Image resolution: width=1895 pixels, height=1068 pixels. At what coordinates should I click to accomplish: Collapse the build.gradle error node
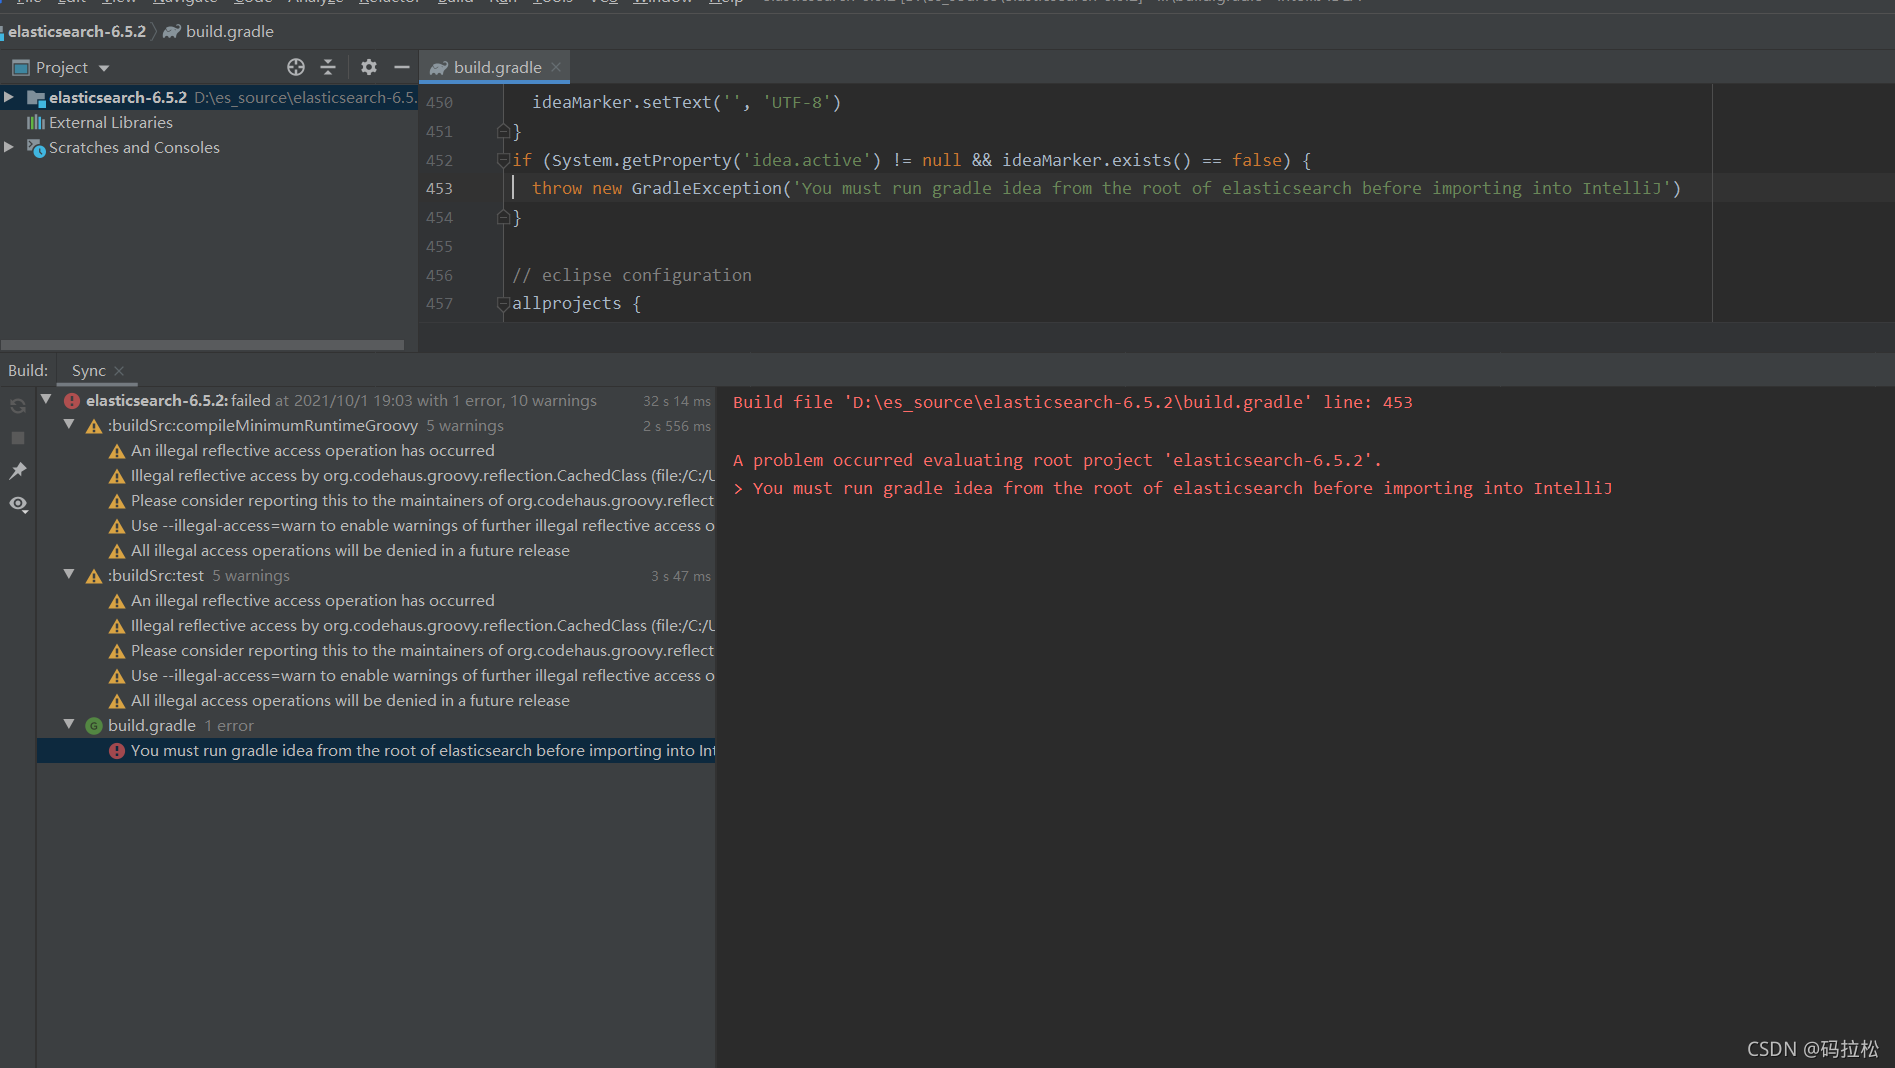point(69,724)
